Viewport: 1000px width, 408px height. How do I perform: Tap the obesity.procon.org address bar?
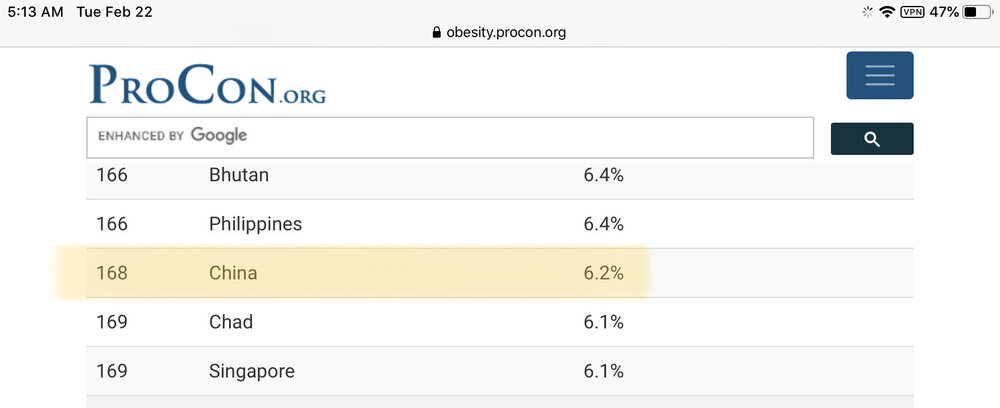pyautogui.click(x=499, y=32)
